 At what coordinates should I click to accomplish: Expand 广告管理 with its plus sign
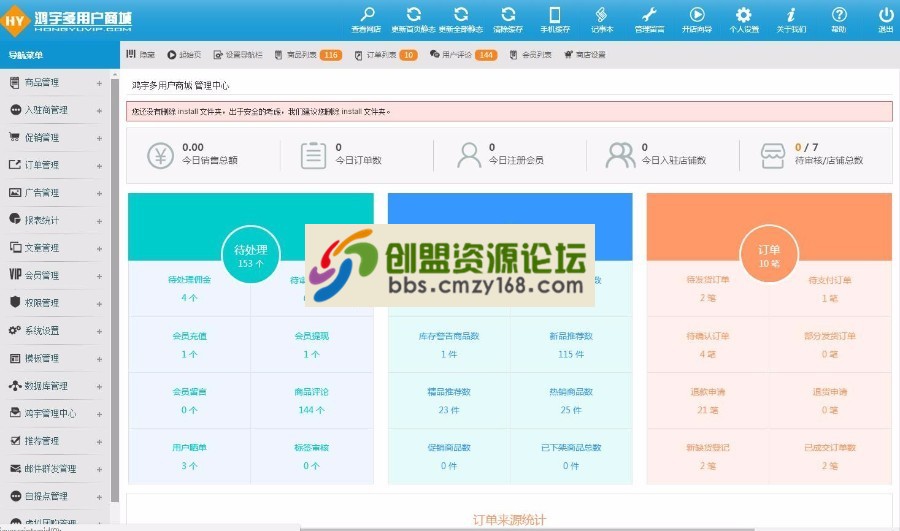[x=99, y=193]
